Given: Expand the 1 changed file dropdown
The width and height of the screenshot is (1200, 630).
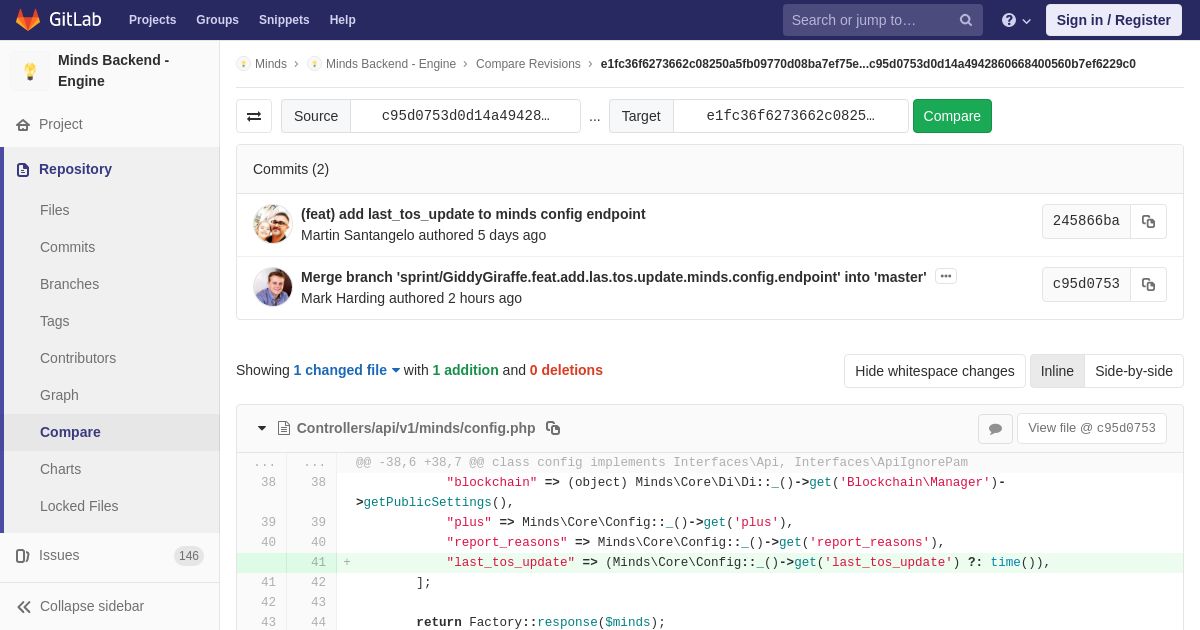Looking at the screenshot, I should [347, 370].
